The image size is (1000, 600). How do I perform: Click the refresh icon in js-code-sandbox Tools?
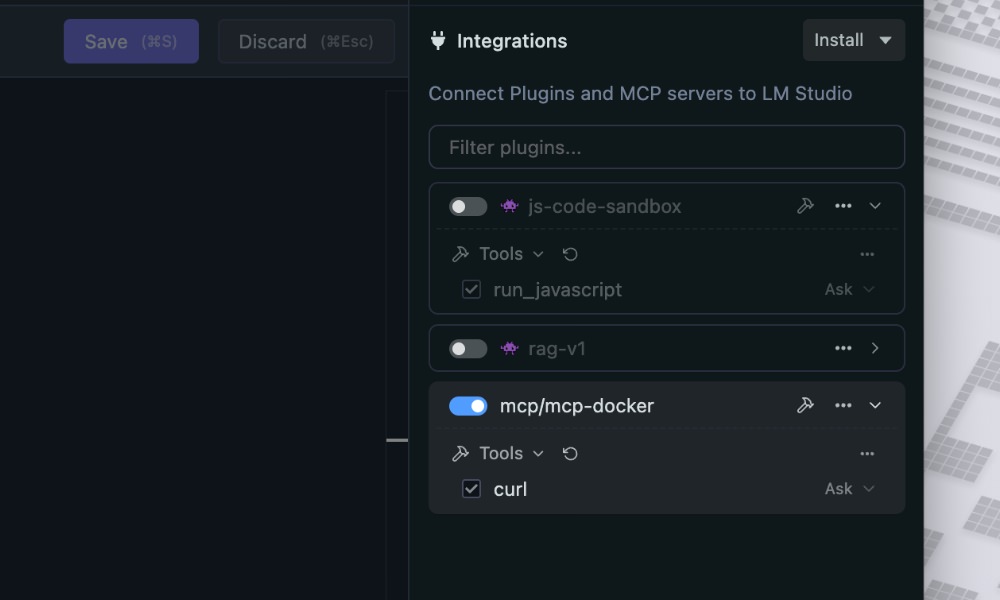point(569,254)
